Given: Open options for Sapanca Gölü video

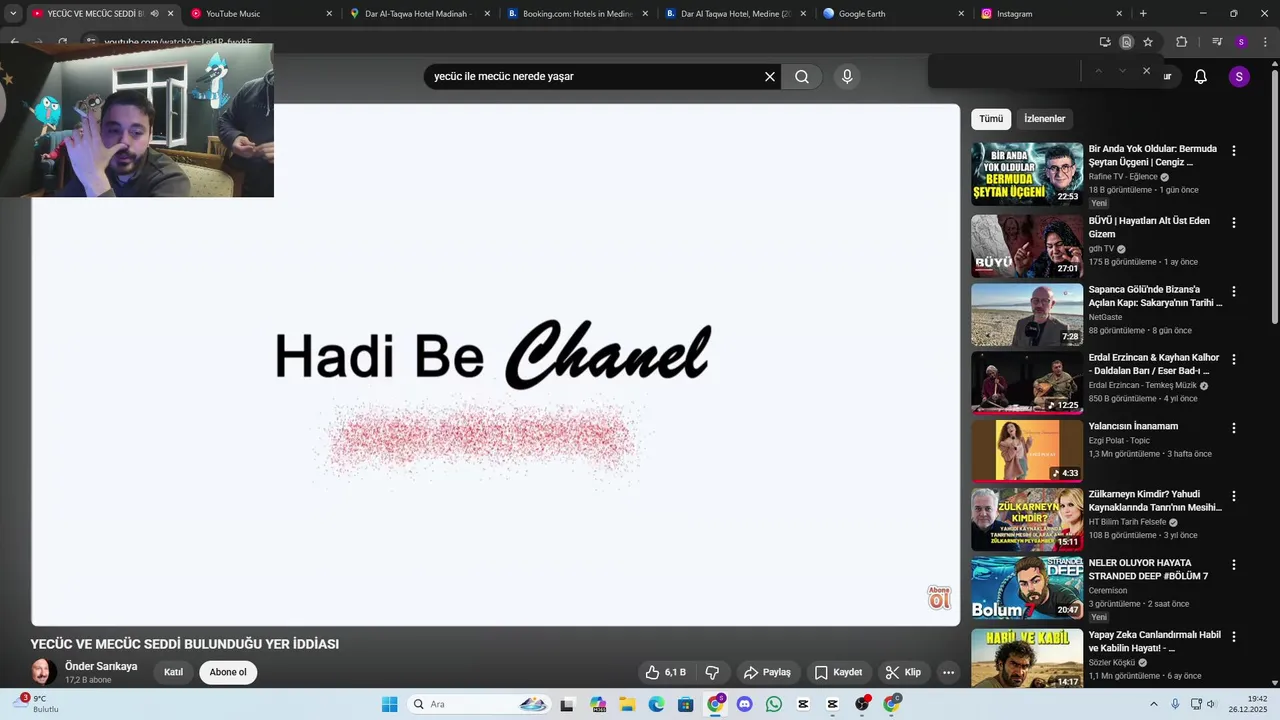Looking at the screenshot, I should tap(1233, 292).
